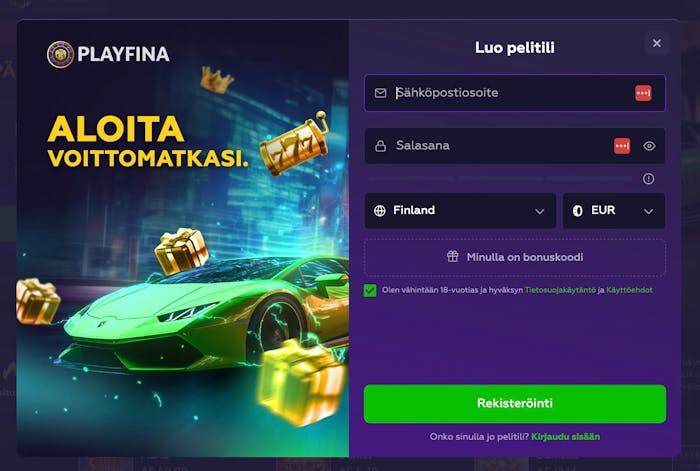Open the Finland country dropdown
This screenshot has height=471, width=700.
tap(460, 211)
